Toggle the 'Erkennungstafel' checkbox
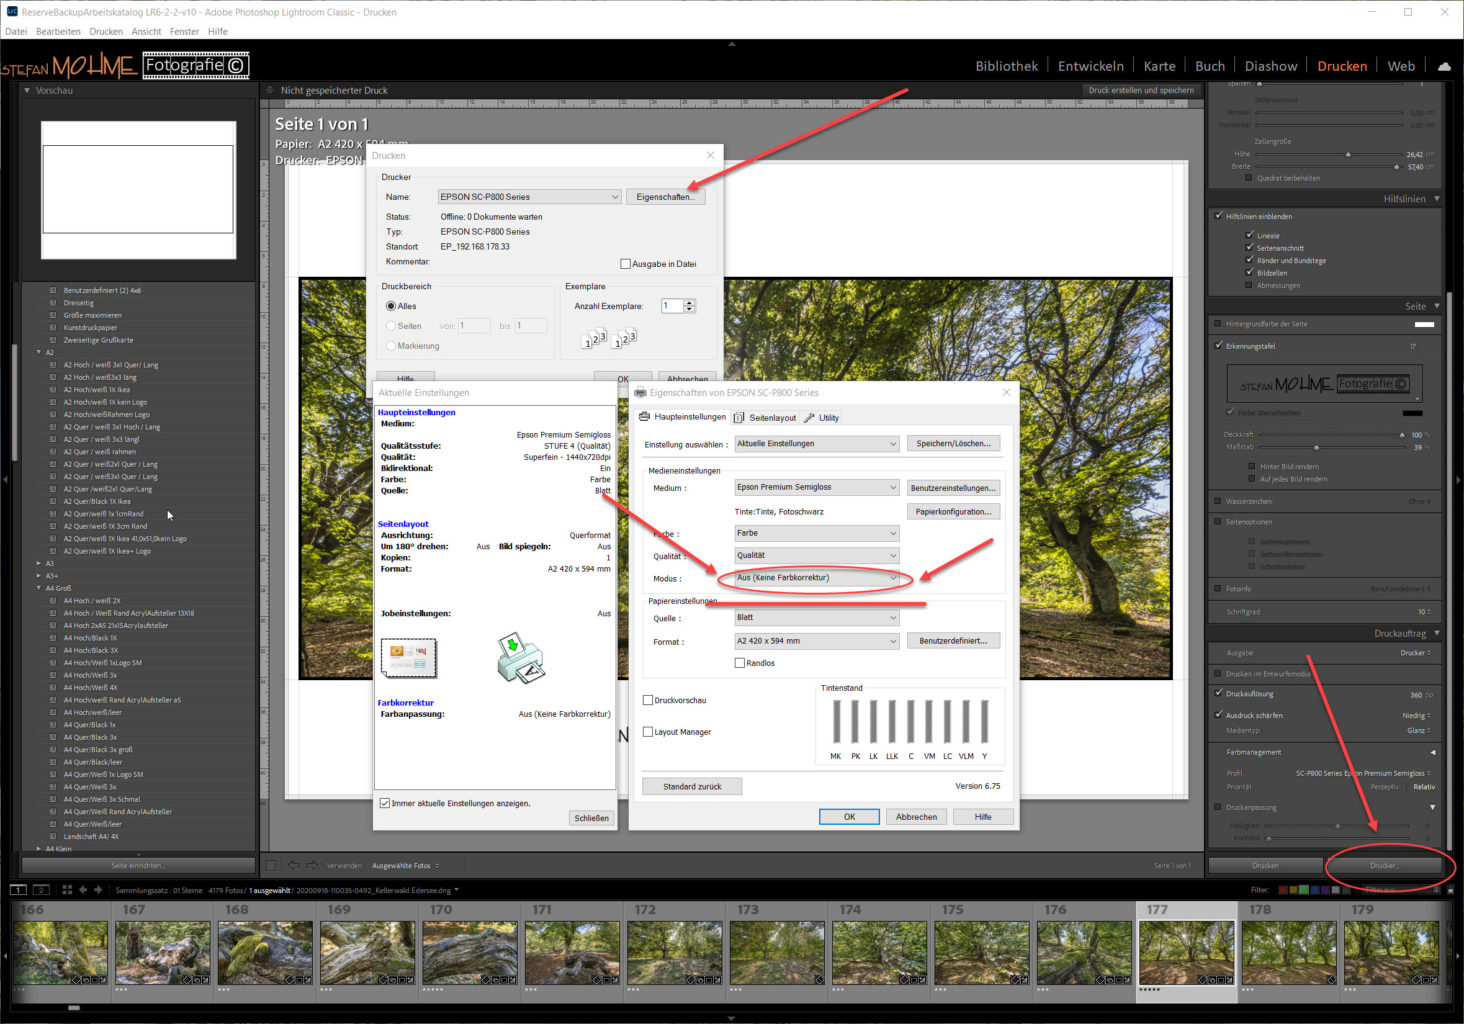 (x=1217, y=346)
